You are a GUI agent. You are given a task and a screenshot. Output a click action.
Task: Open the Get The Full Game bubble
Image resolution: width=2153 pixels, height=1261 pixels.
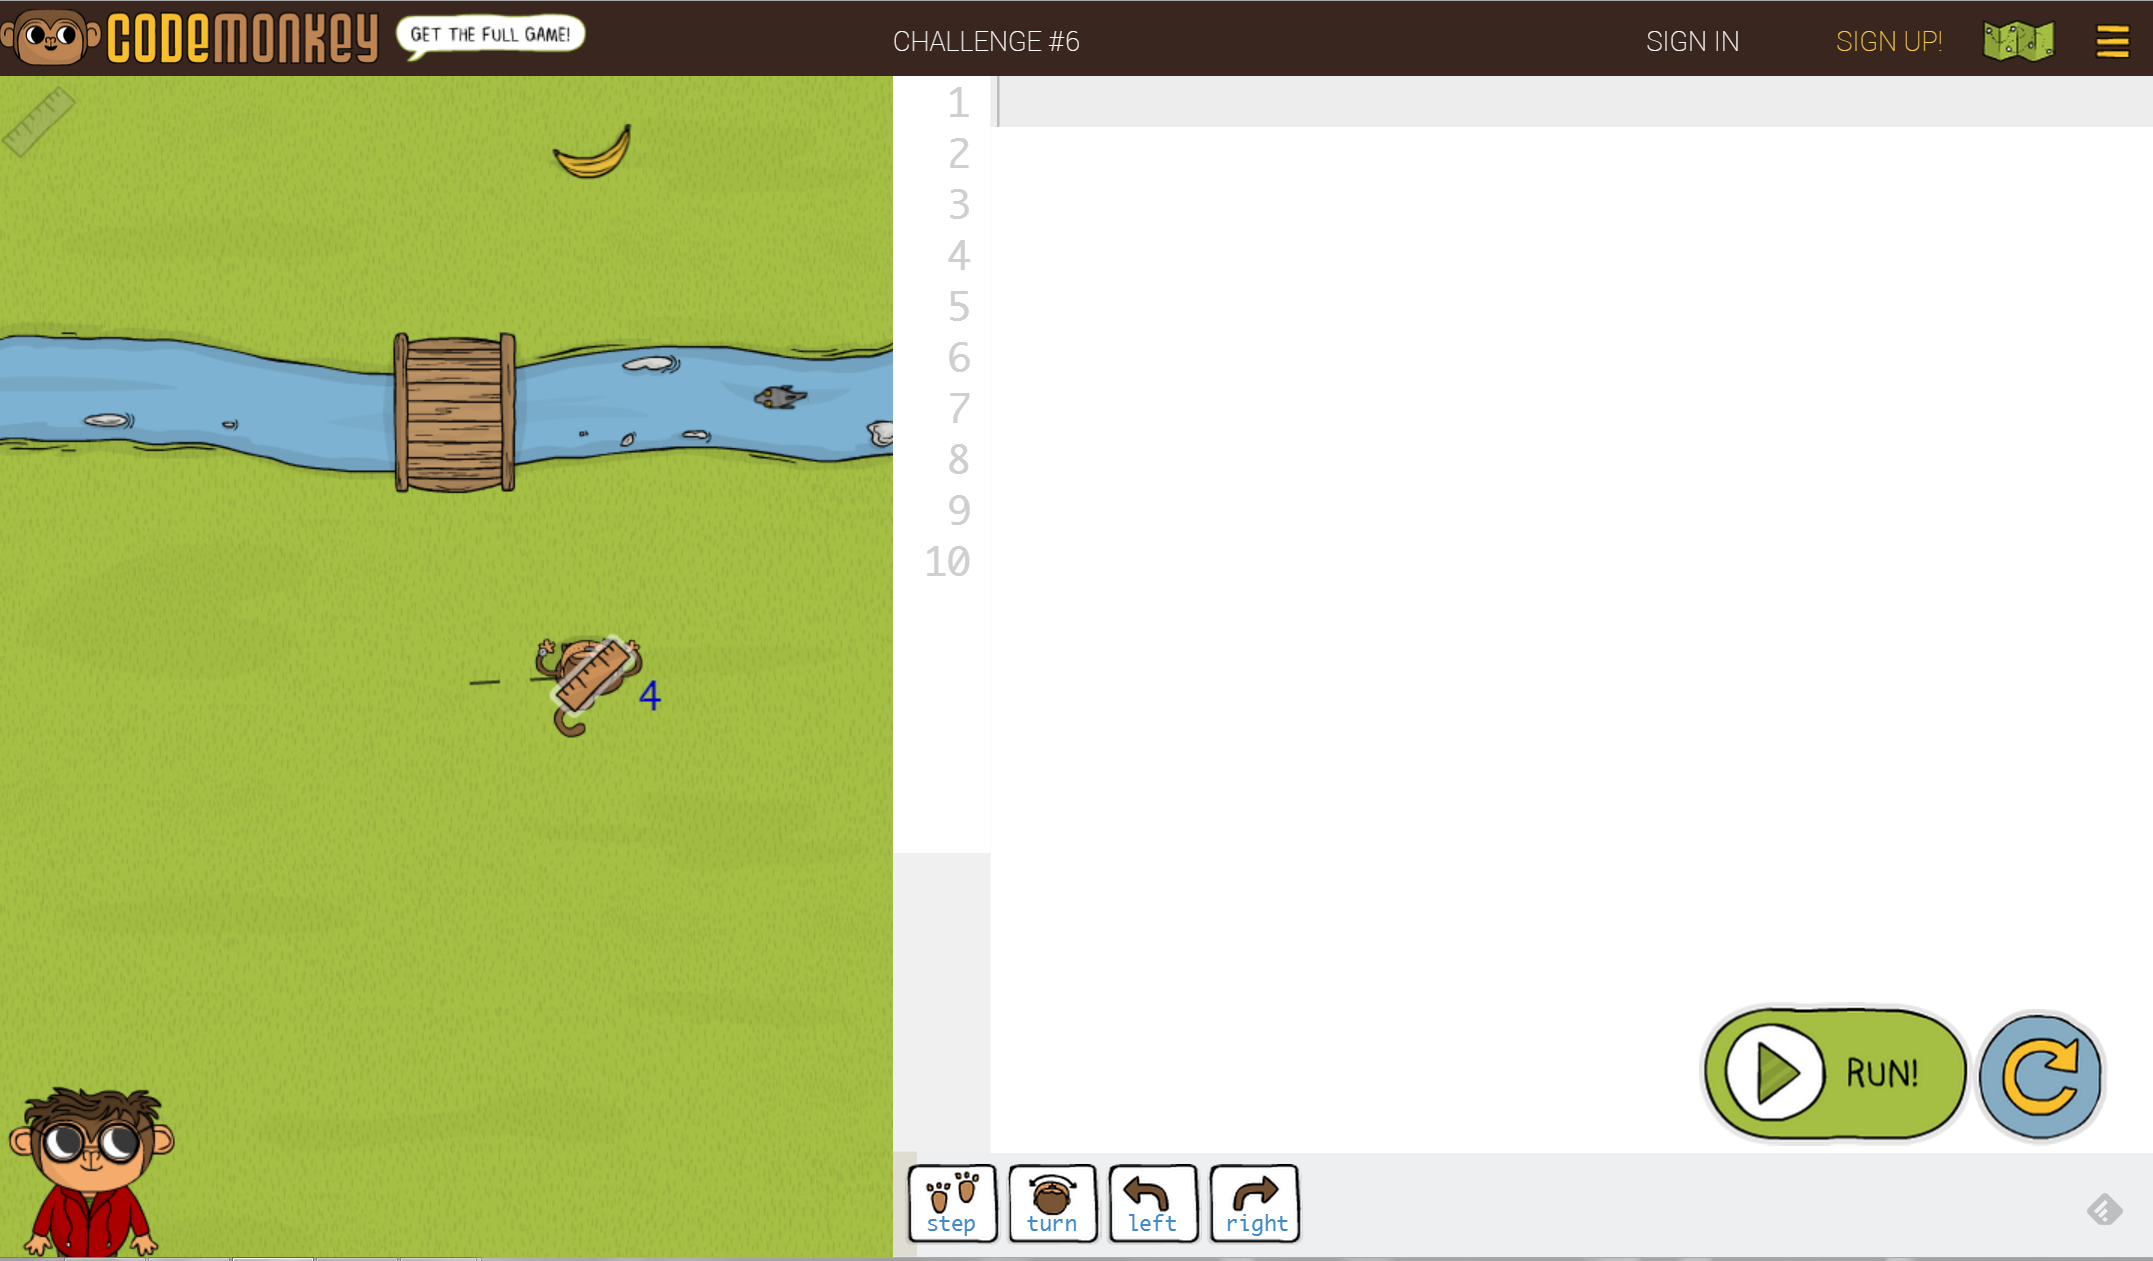(x=490, y=35)
